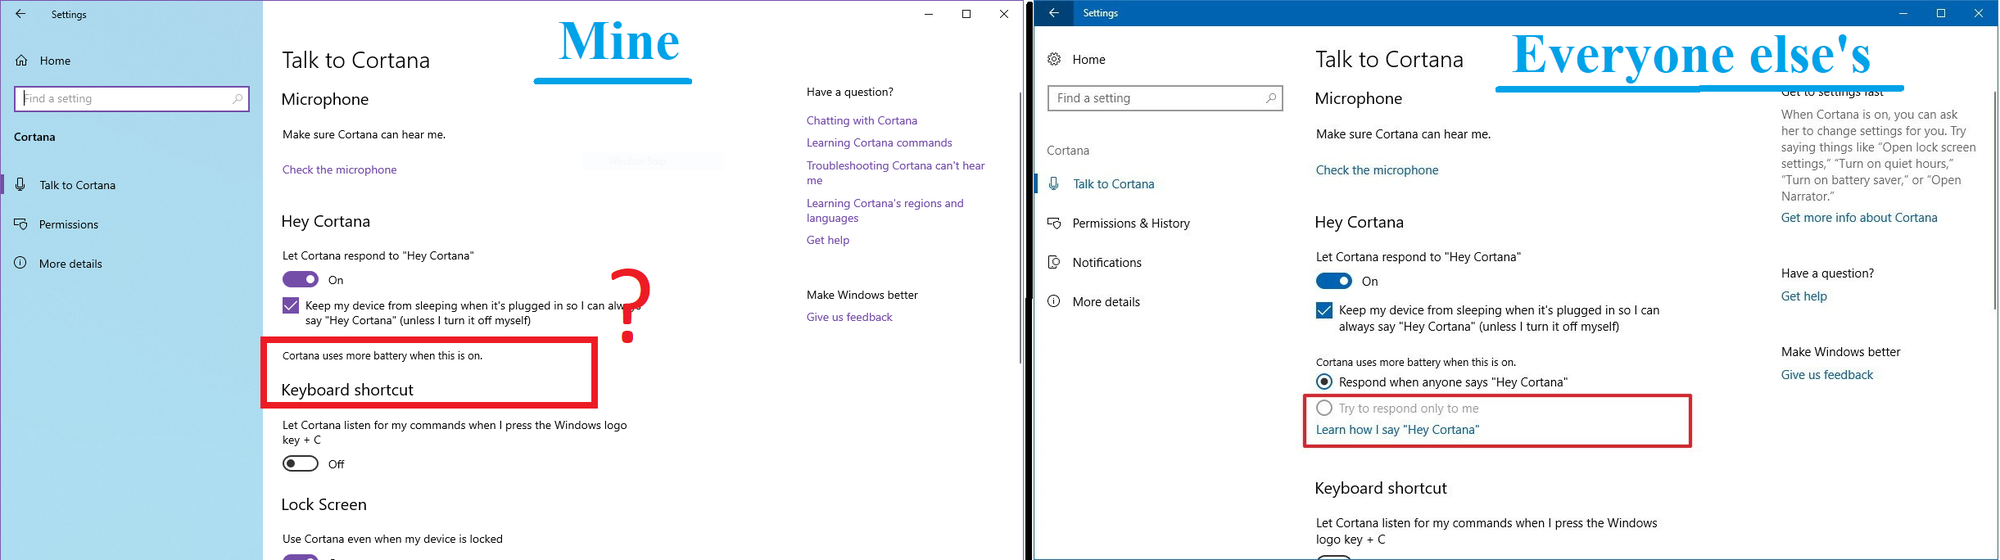Image resolution: width=2000 pixels, height=560 pixels.
Task: Uncheck Keep my device from sleeping in left window
Action: [291, 305]
